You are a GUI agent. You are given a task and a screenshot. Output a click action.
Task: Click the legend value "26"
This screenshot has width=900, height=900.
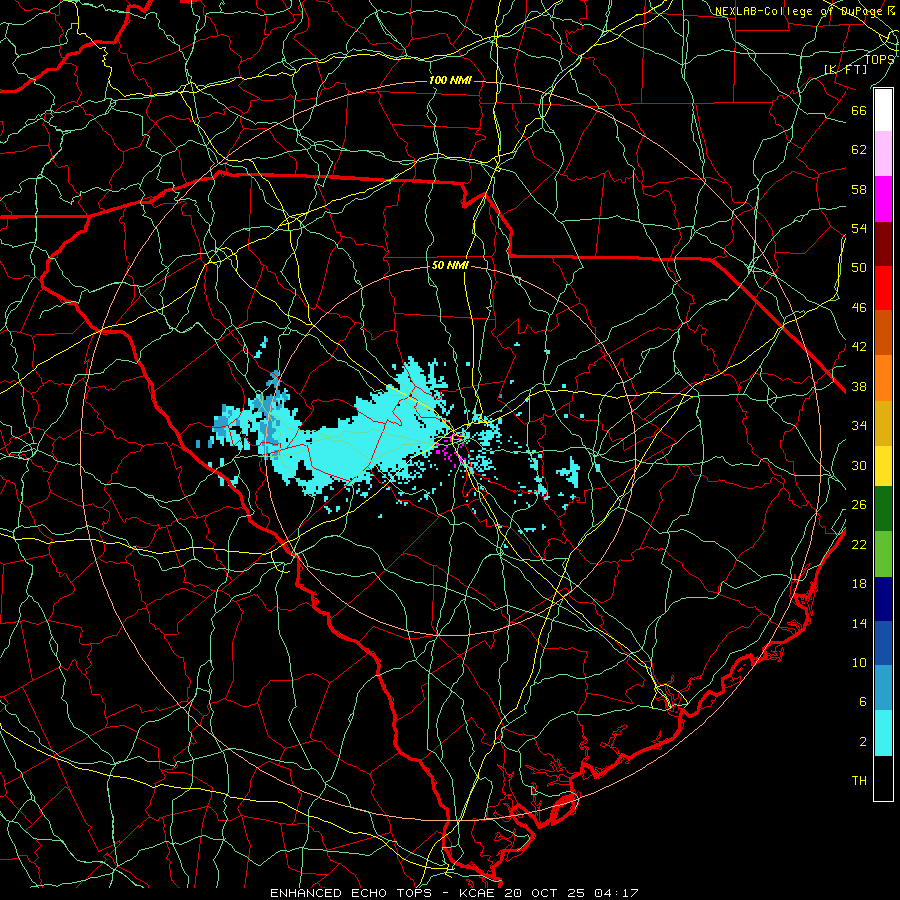pos(859,505)
